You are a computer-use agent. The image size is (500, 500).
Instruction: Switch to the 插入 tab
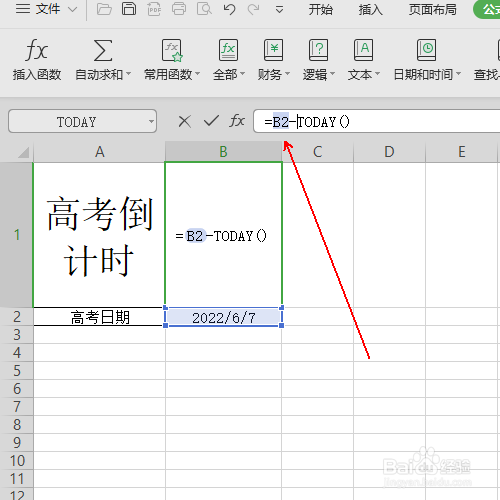[370, 9]
